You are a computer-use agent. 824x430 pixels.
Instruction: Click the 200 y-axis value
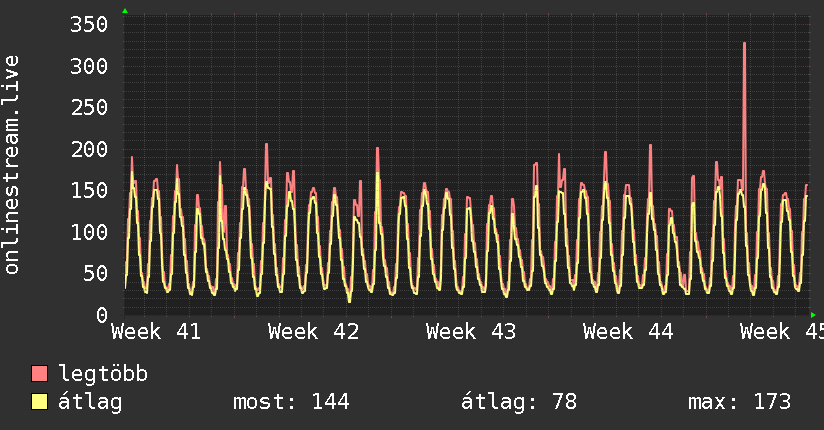tap(89, 149)
